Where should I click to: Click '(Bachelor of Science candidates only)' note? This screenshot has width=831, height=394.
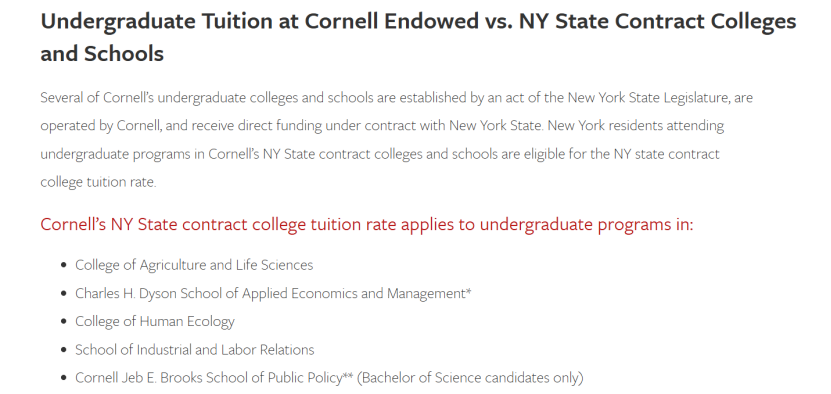[470, 378]
